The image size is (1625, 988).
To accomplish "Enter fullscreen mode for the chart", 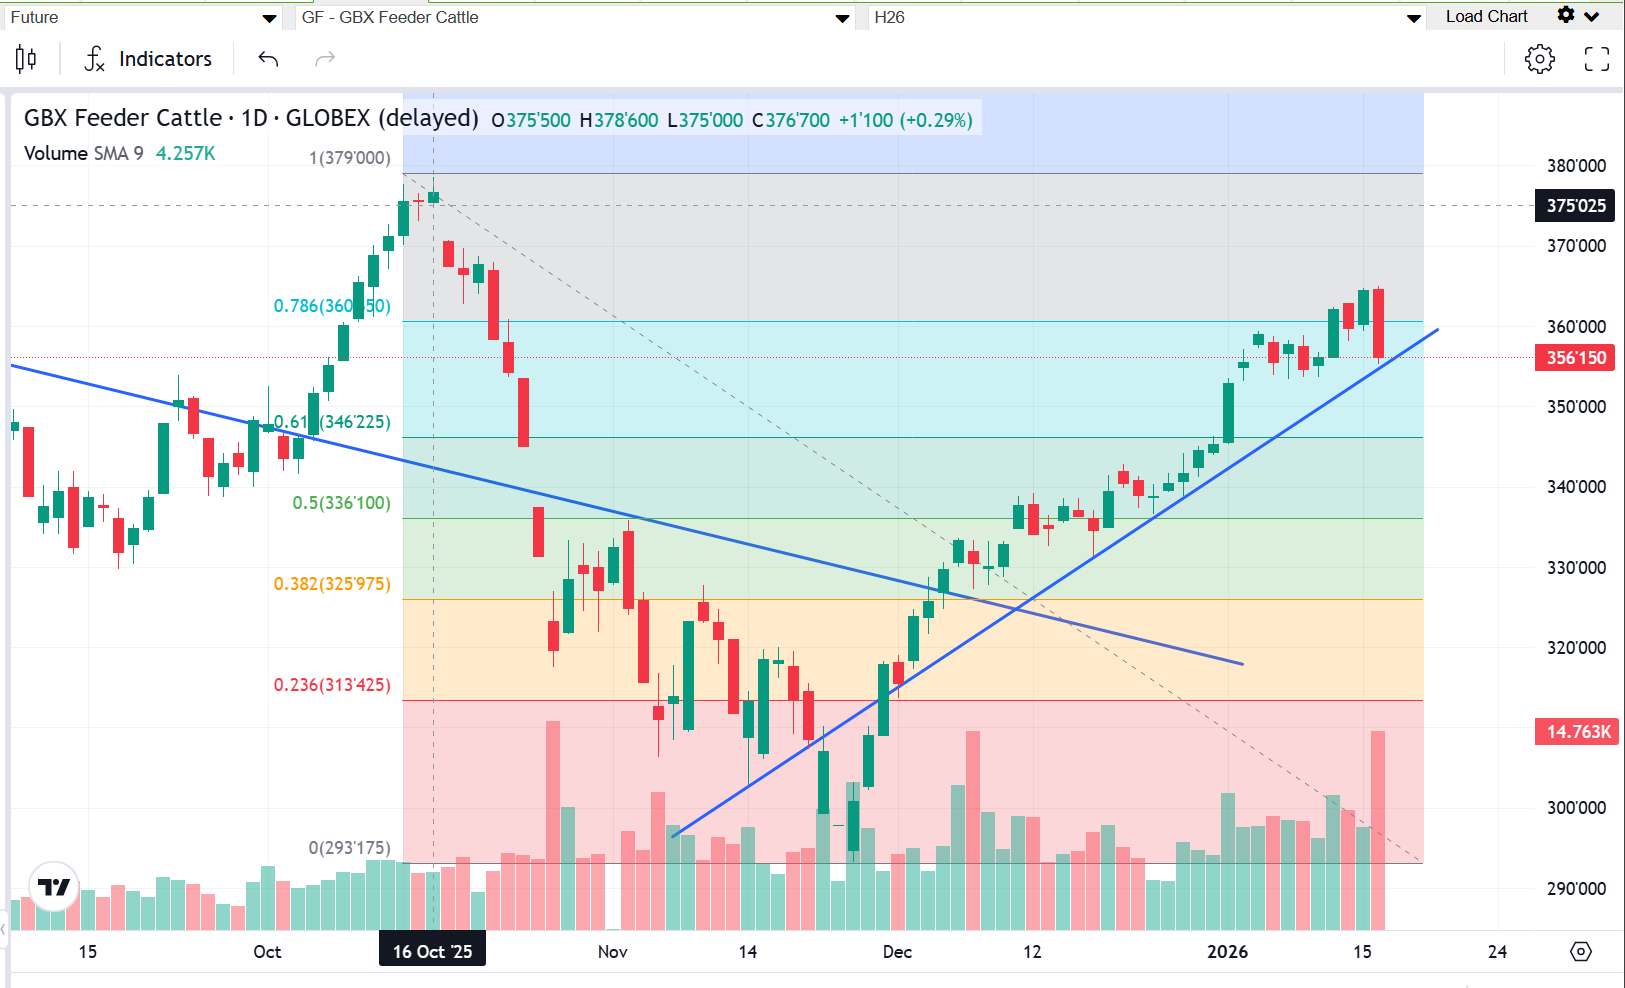I will (1597, 59).
